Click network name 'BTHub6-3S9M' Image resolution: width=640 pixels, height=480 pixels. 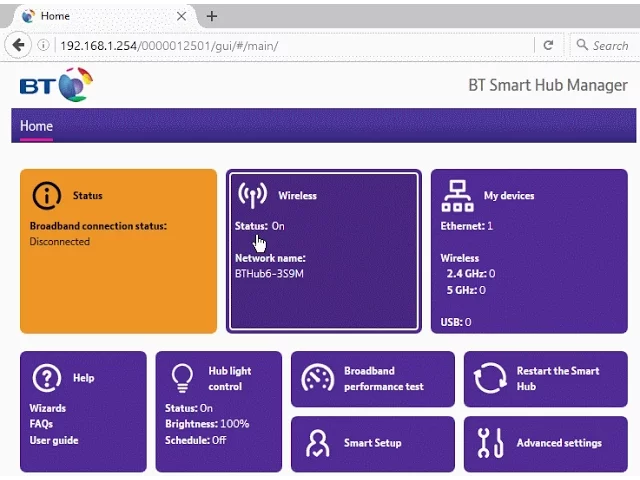tap(269, 273)
